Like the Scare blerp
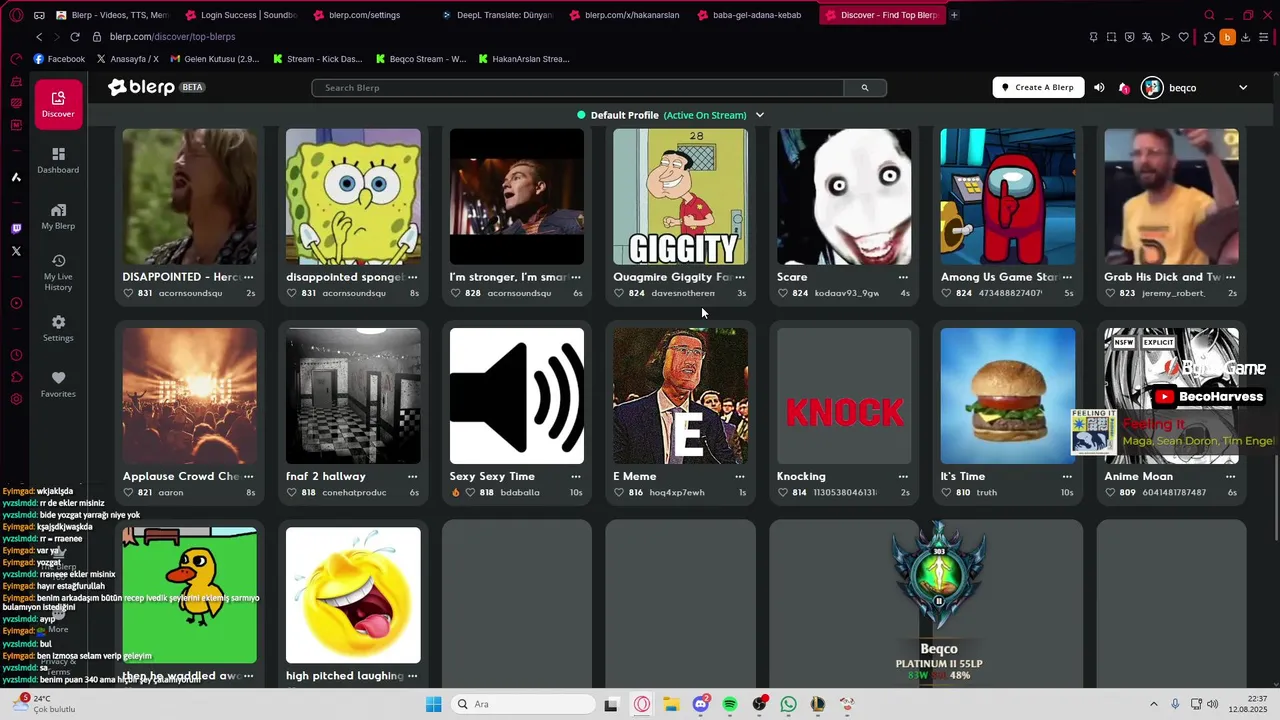 [x=784, y=293]
